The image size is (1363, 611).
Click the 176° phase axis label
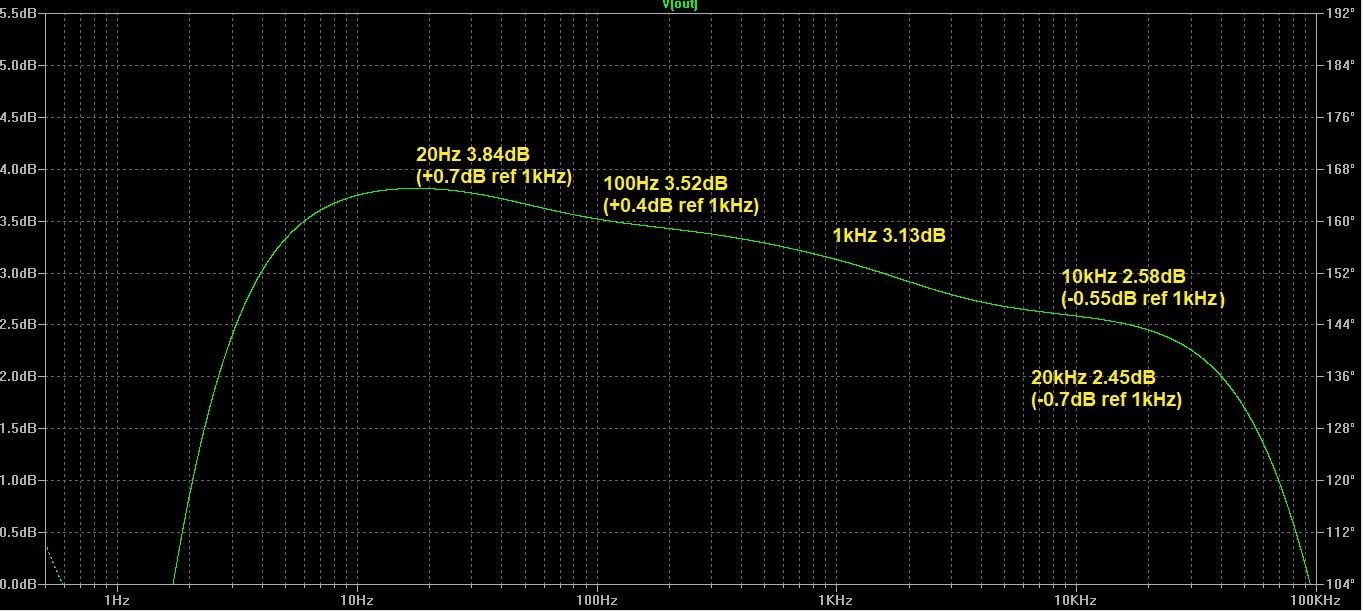click(x=1340, y=117)
